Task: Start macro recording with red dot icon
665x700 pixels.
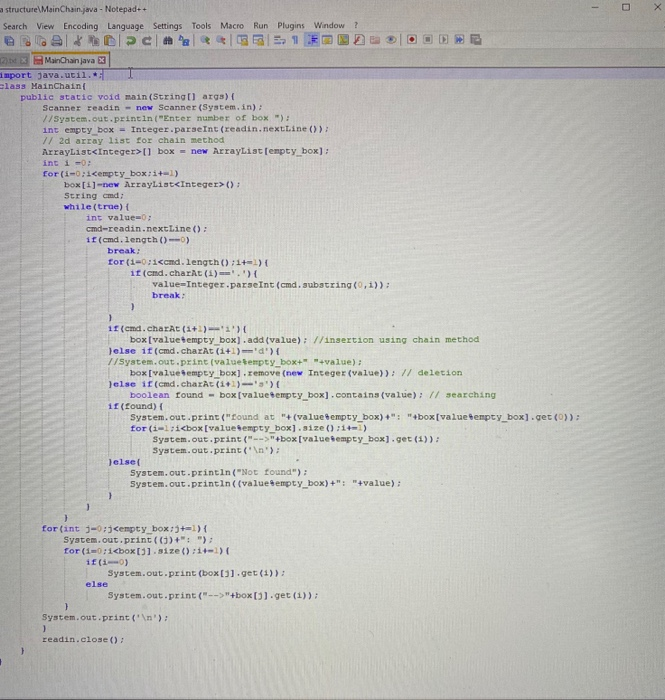Action: coord(411,40)
